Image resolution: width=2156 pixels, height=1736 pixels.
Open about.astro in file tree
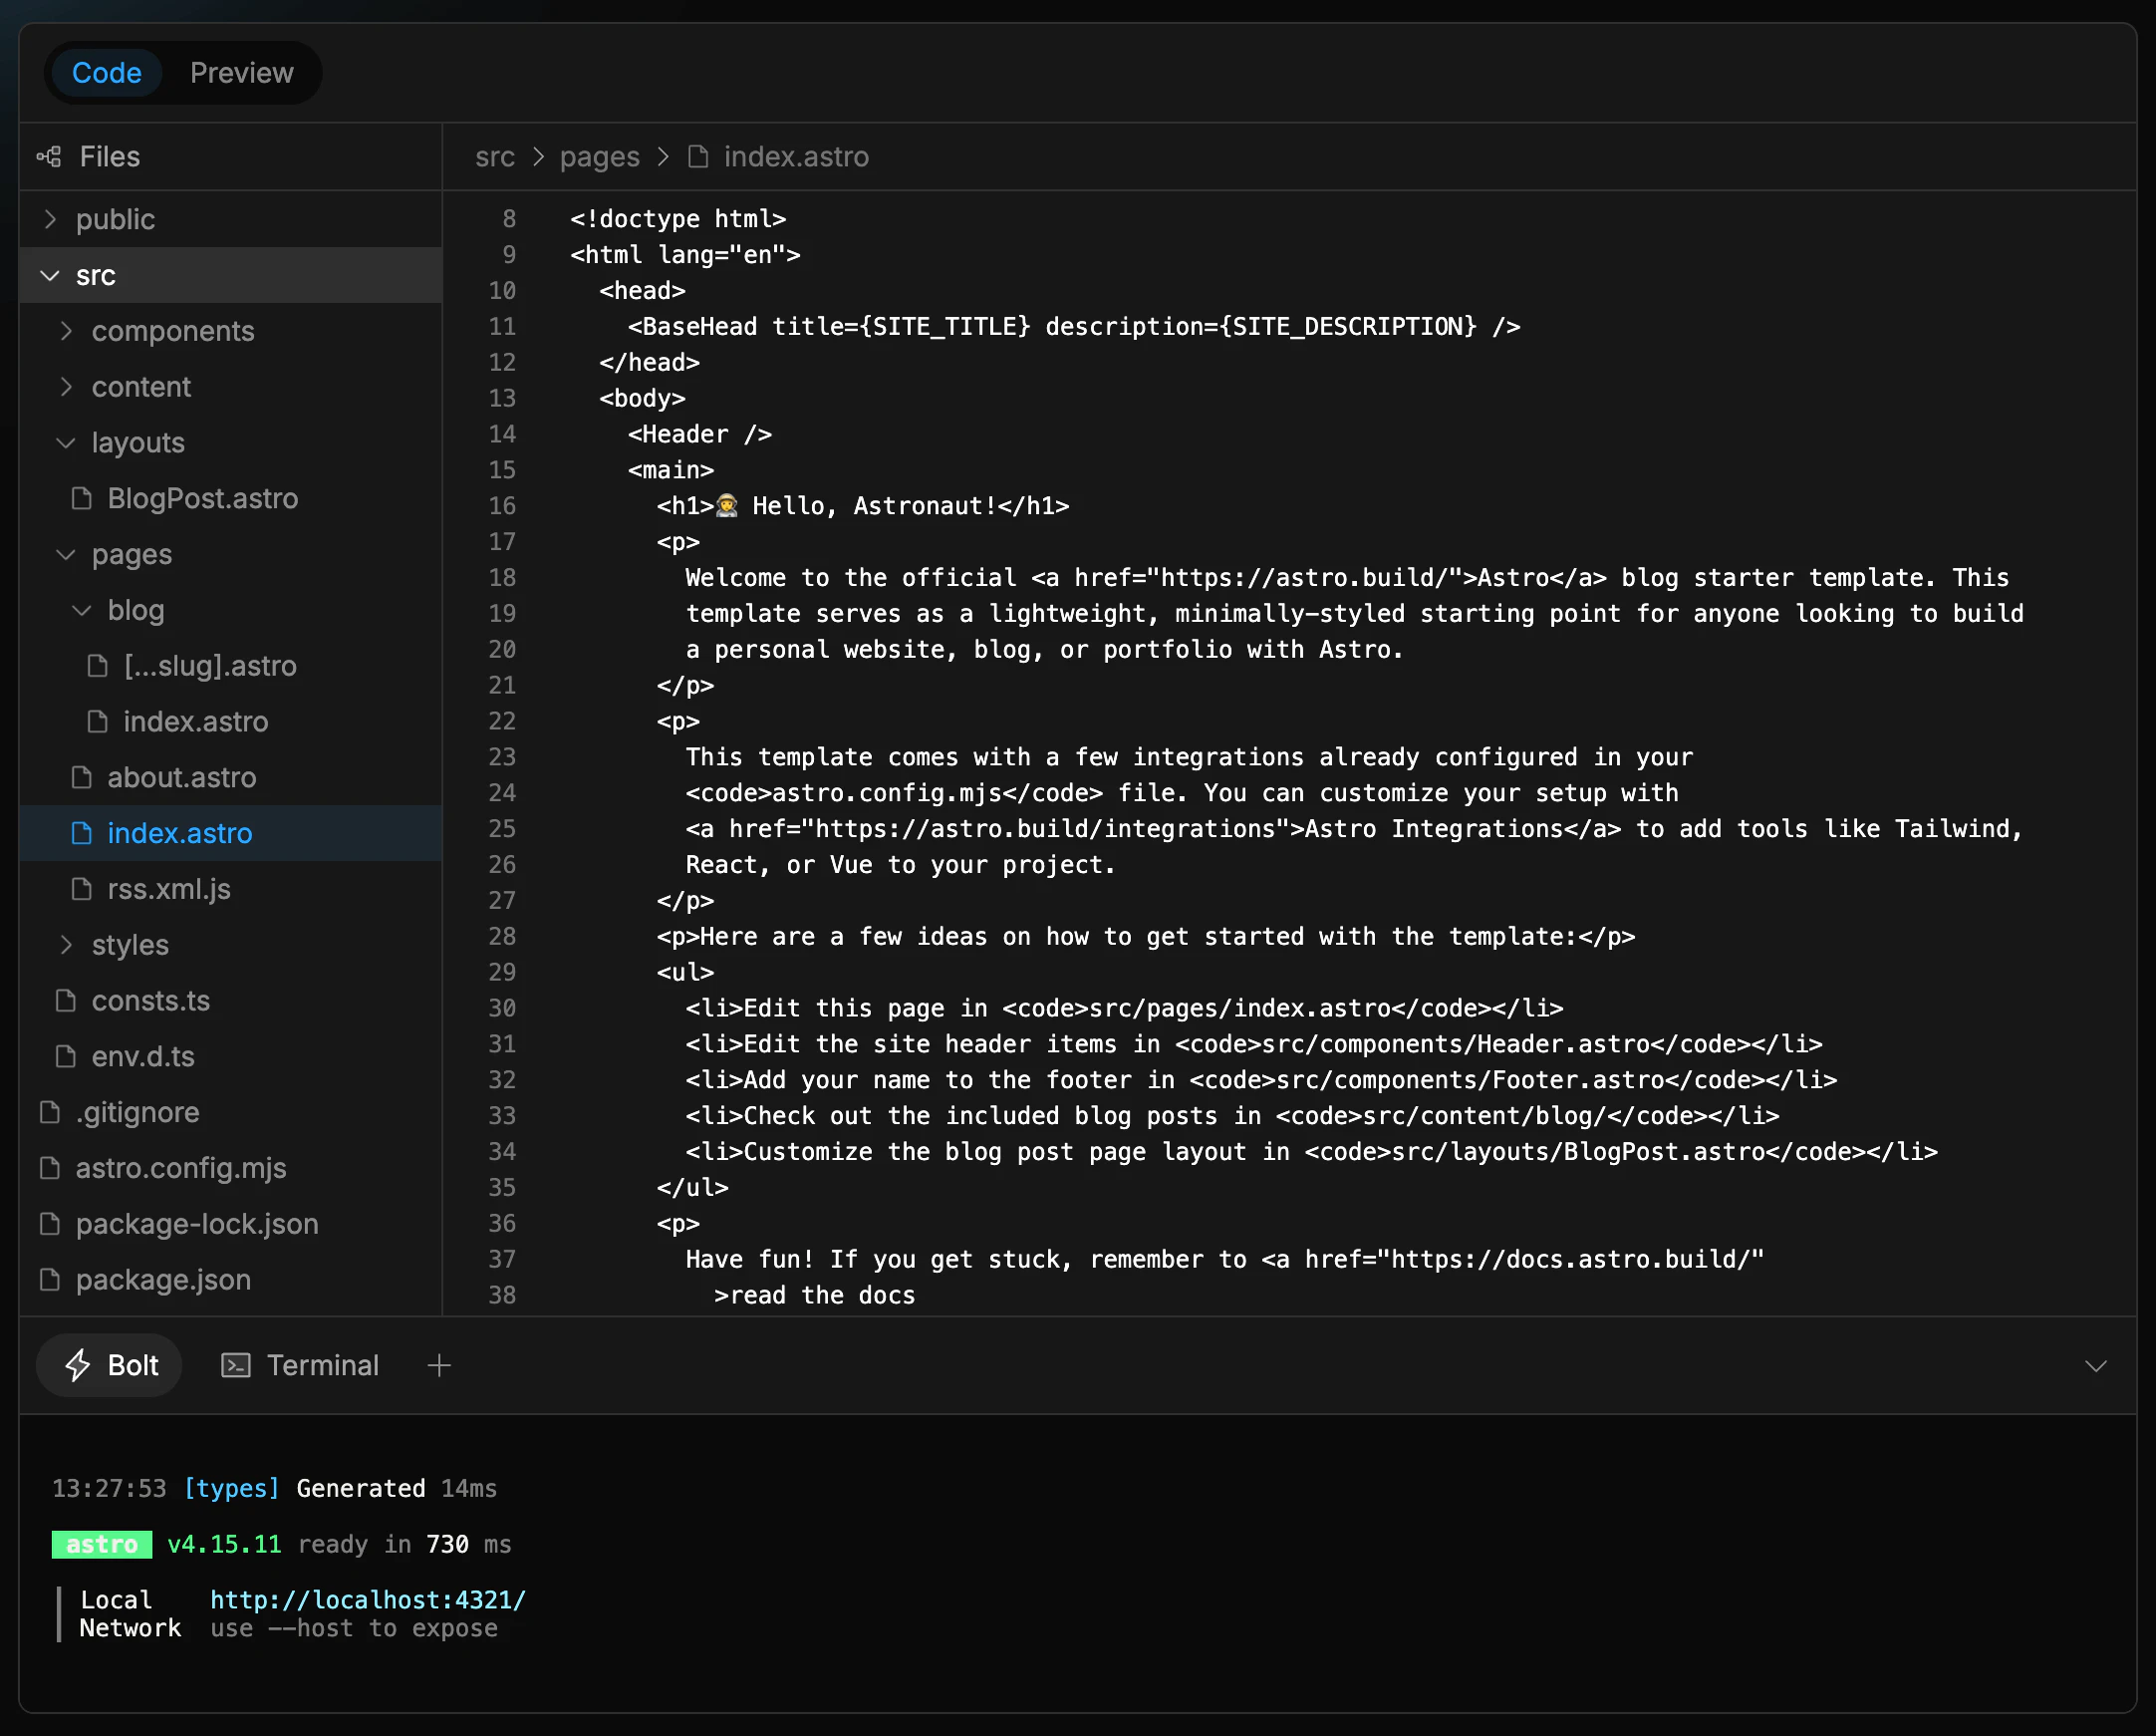[181, 777]
